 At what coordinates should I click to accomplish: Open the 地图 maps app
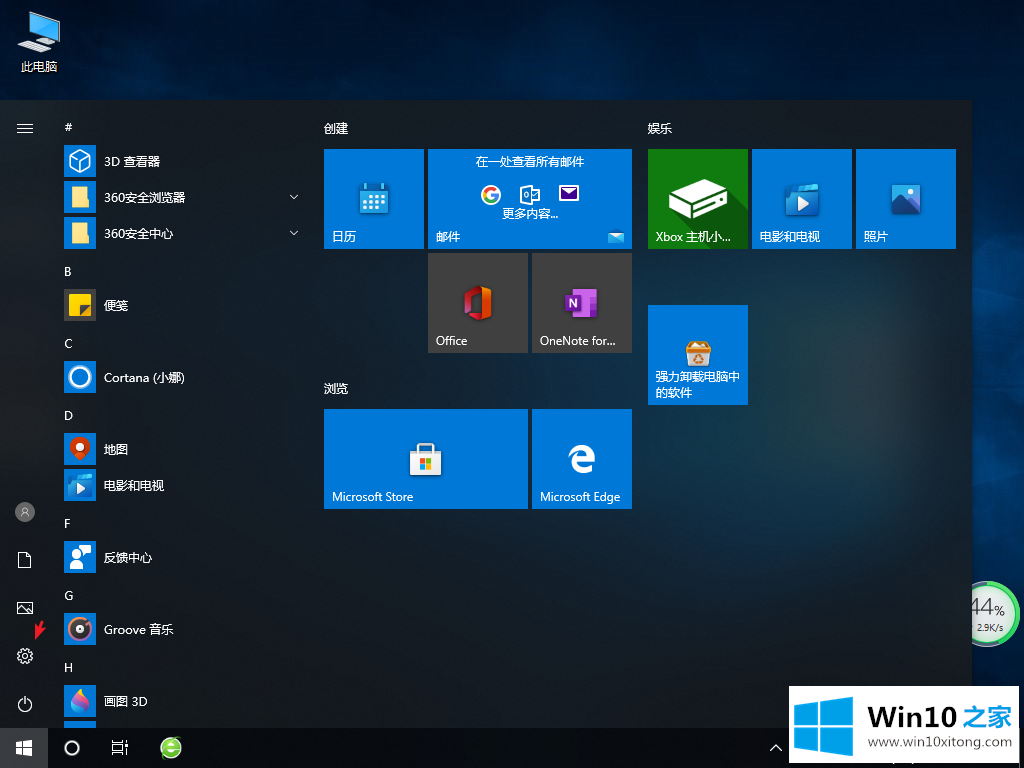[x=182, y=449]
